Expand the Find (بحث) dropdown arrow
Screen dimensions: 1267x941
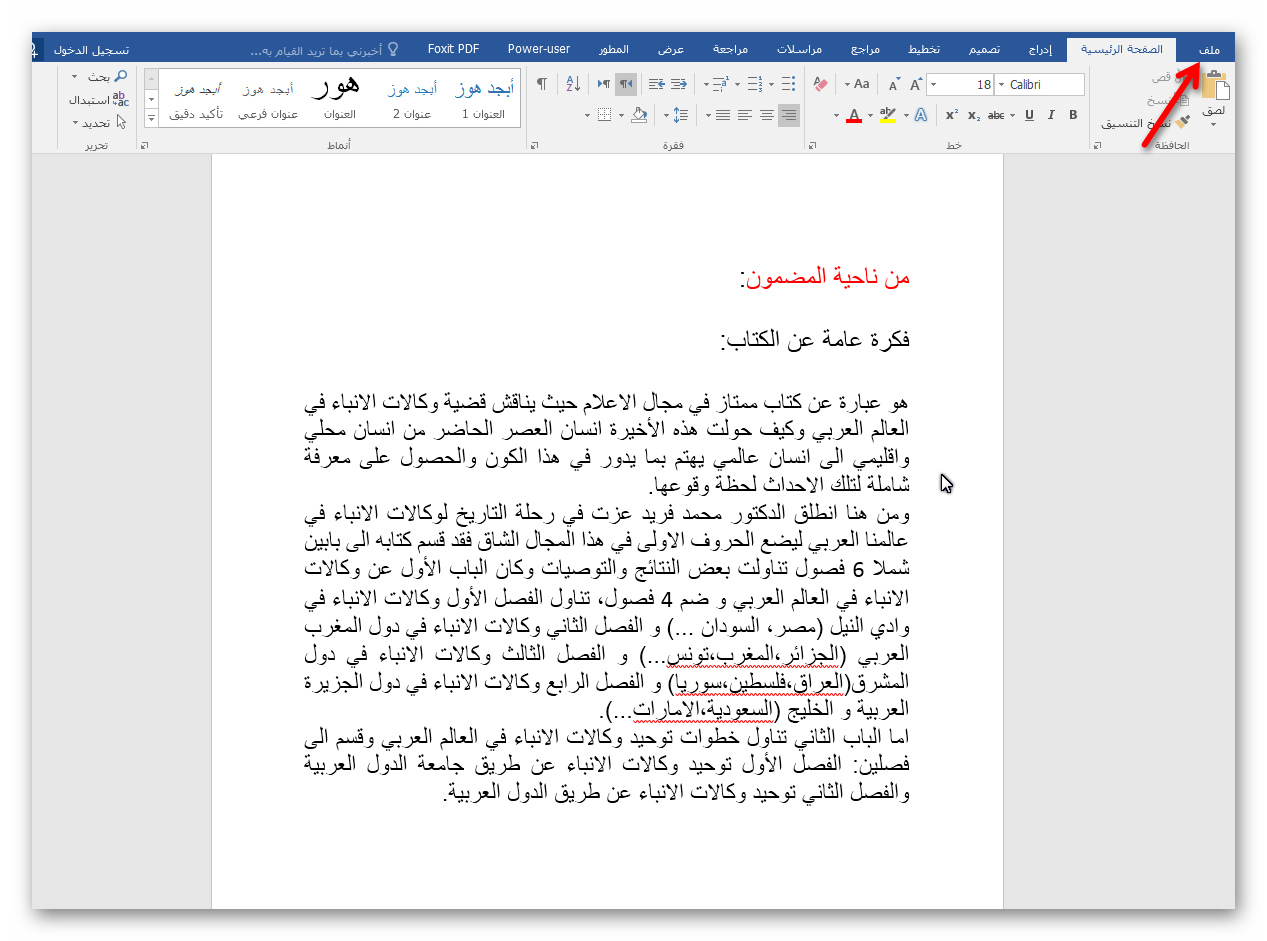[x=74, y=76]
